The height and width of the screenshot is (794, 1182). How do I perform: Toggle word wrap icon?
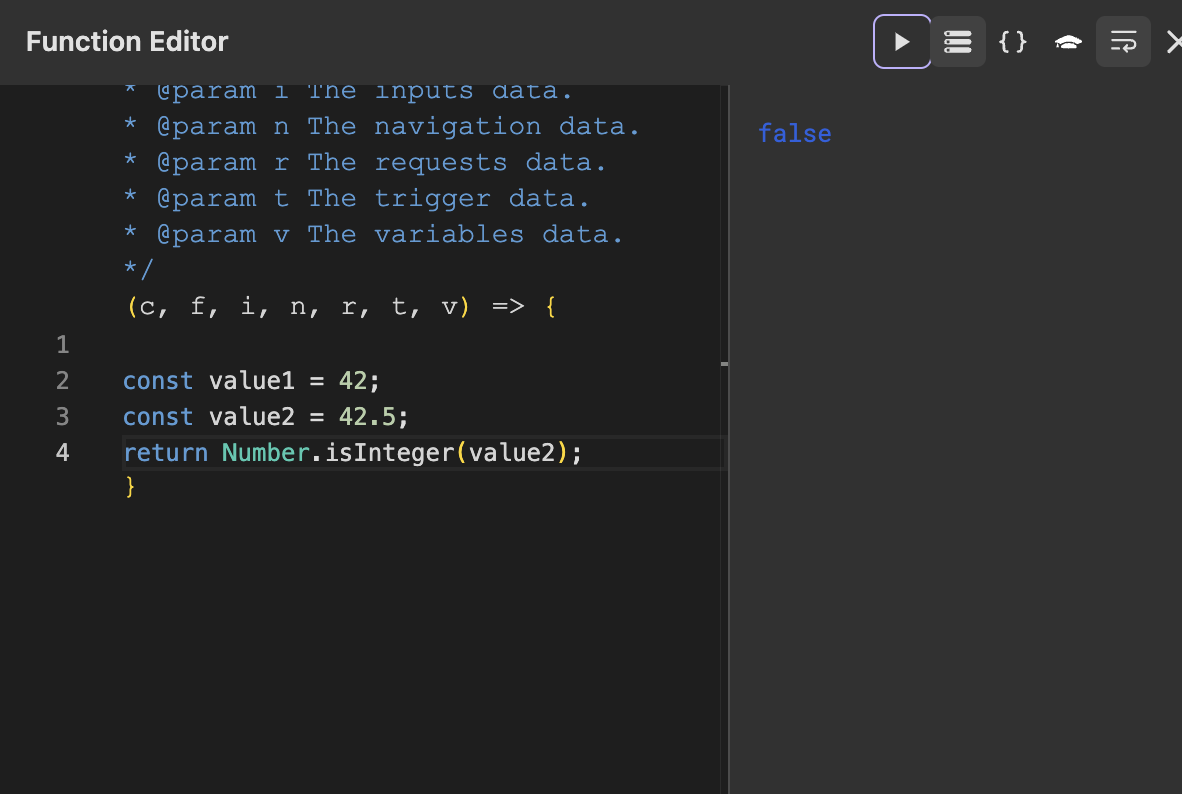tap(1122, 41)
